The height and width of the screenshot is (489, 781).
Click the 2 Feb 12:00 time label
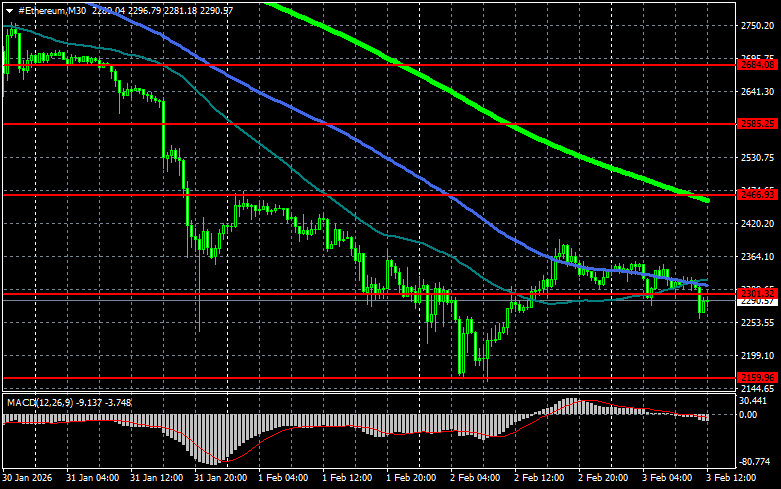coord(539,478)
